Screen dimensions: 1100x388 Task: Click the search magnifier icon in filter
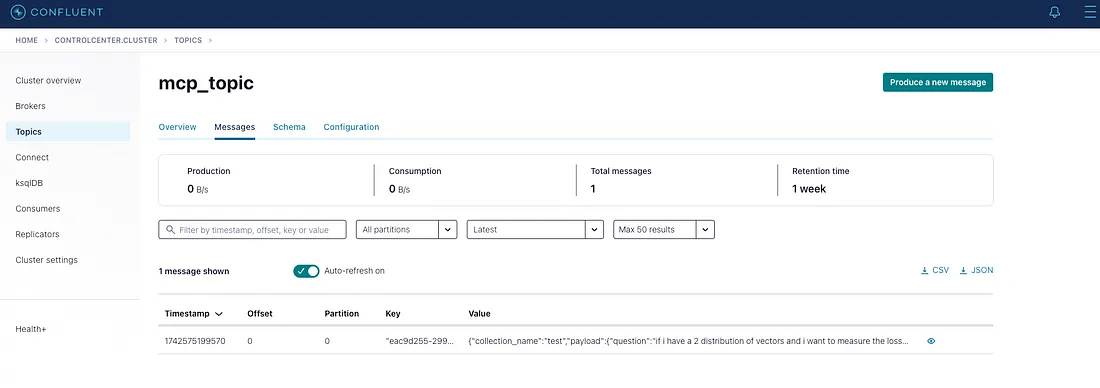pyautogui.click(x=170, y=229)
